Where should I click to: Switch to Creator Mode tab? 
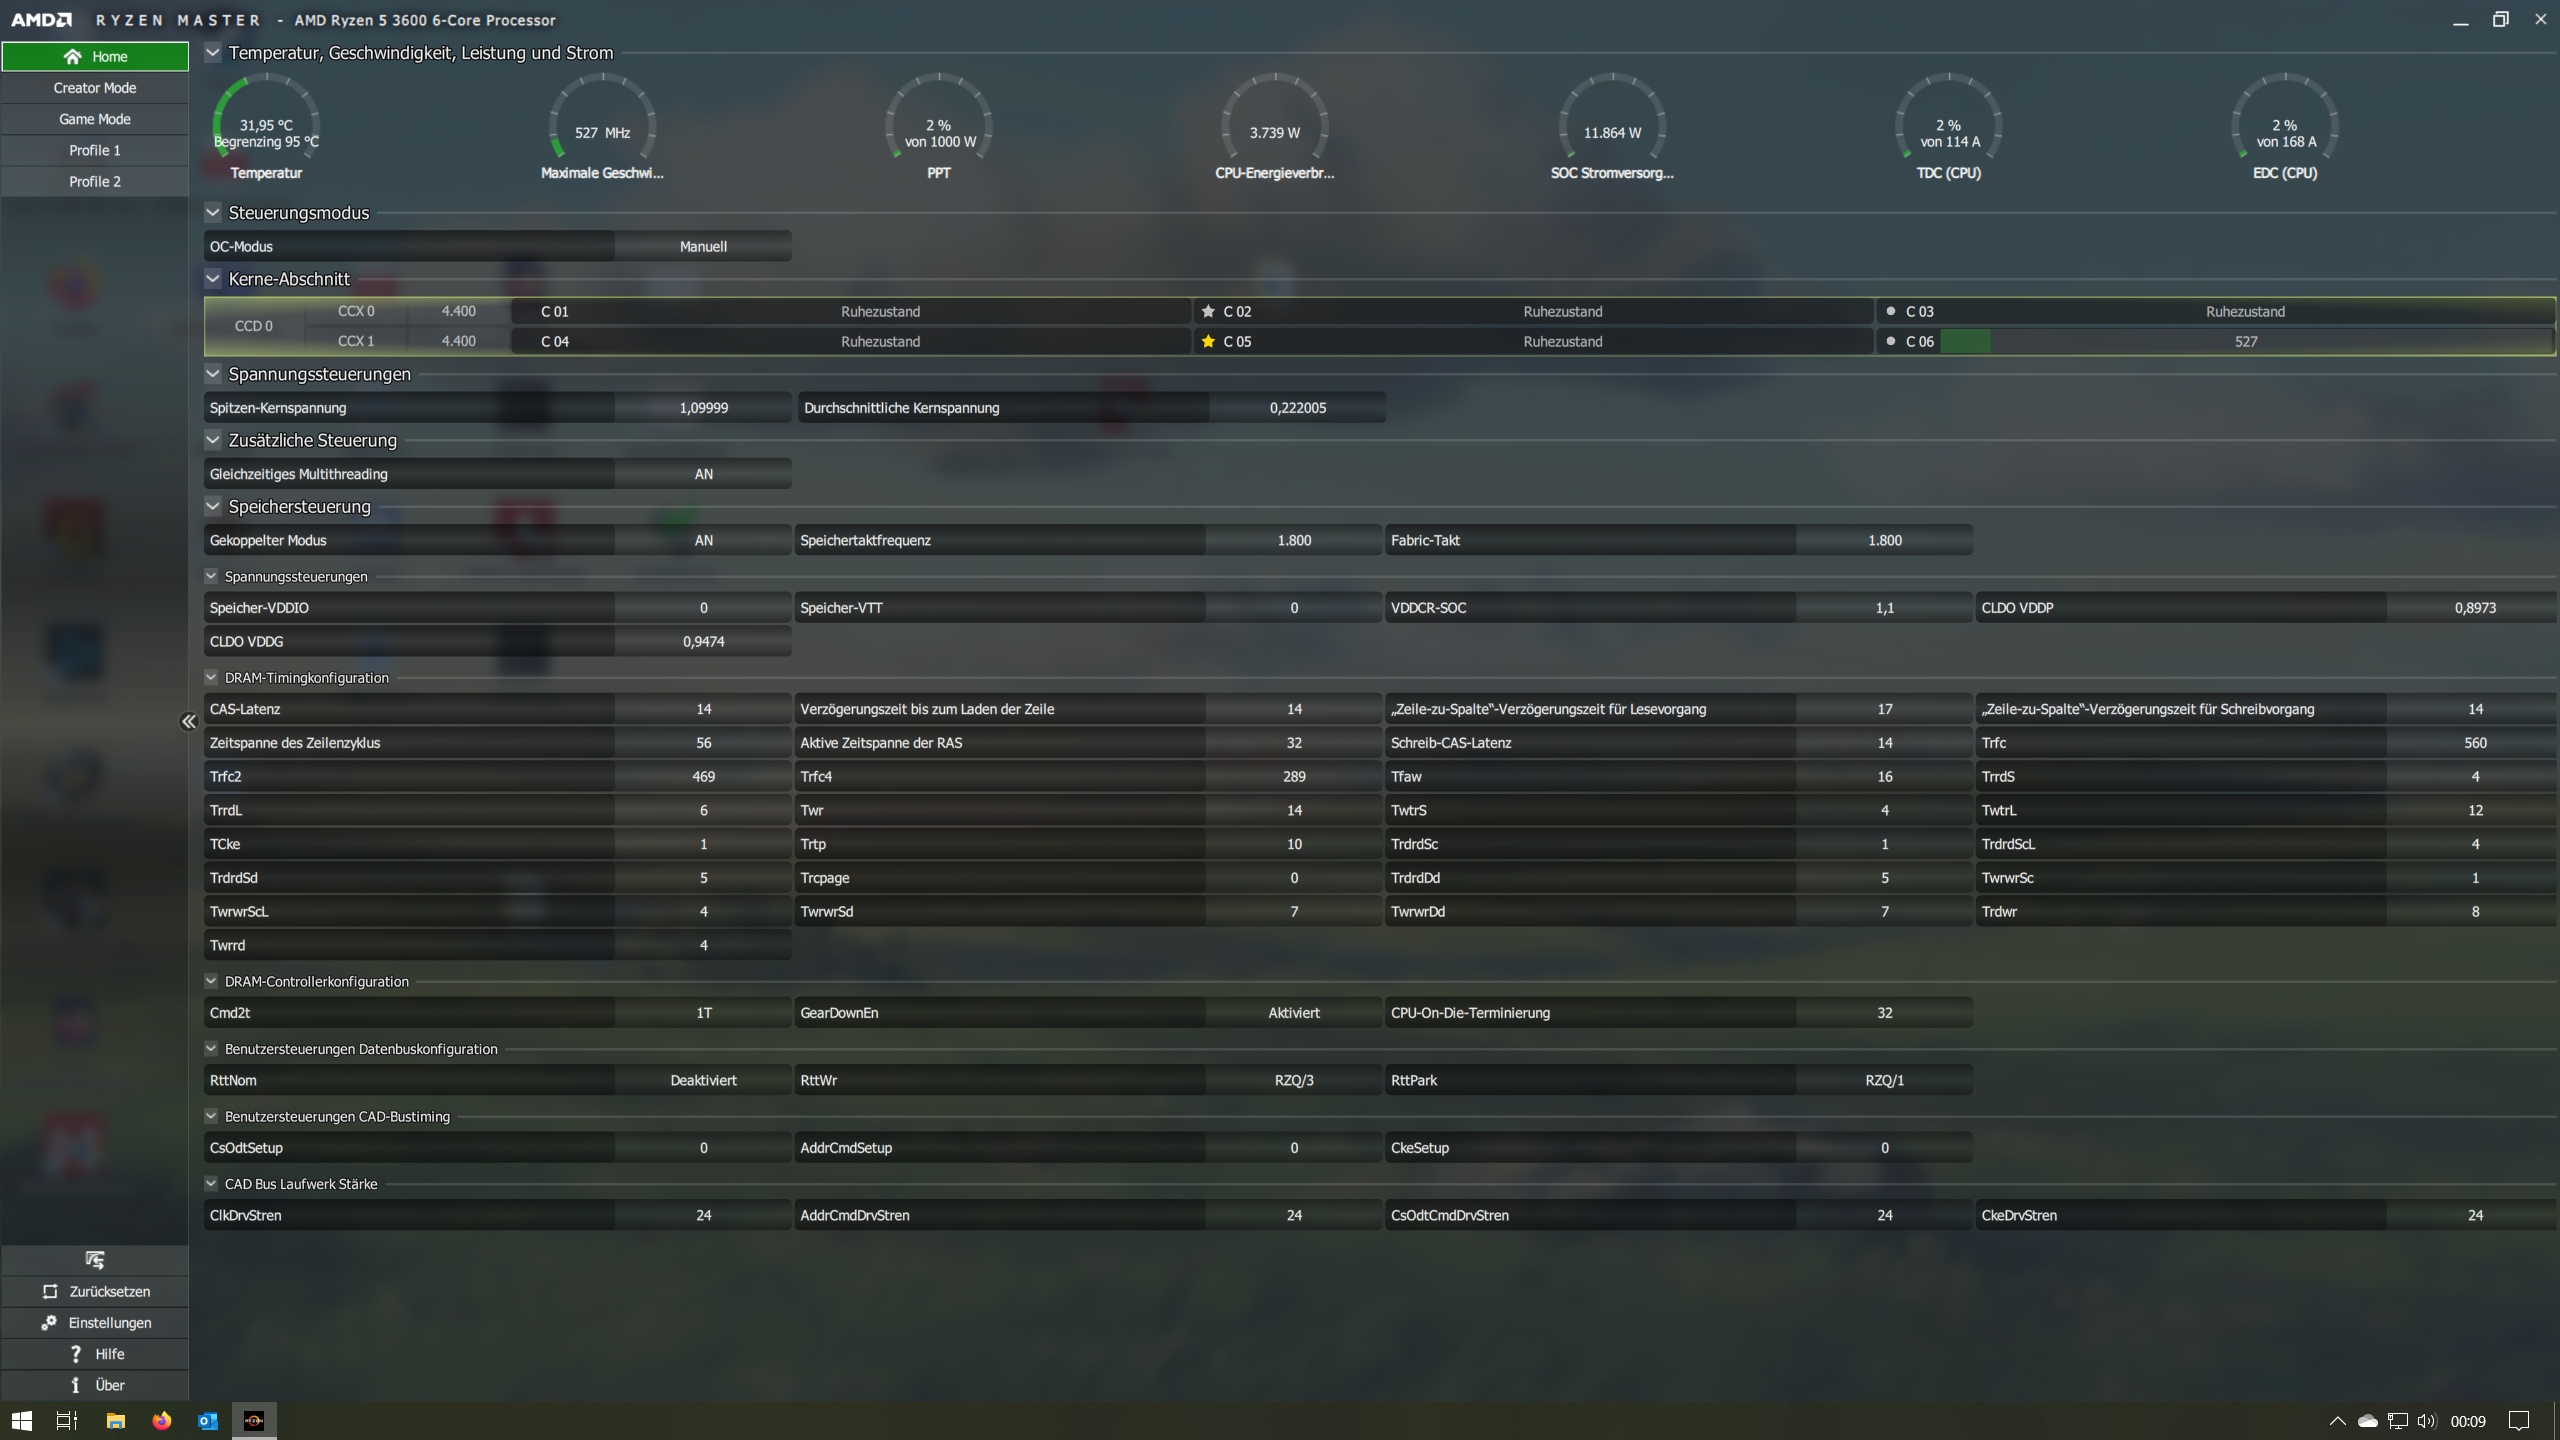point(95,88)
